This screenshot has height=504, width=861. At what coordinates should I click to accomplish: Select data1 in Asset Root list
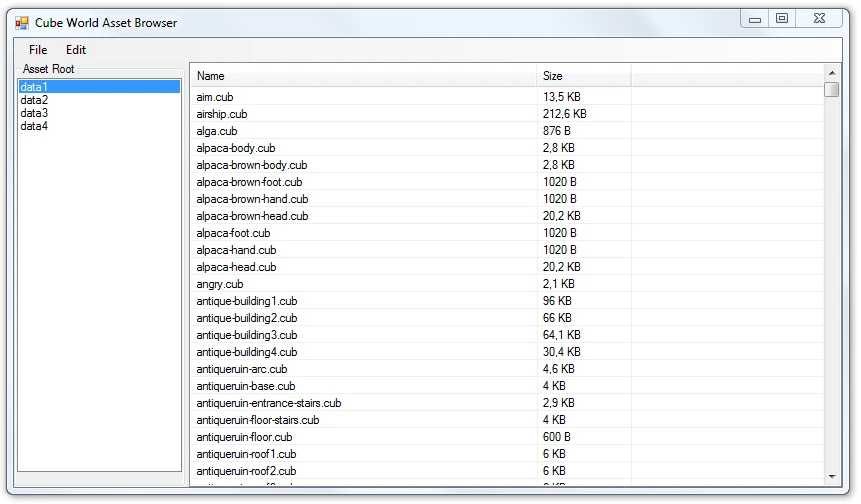99,87
